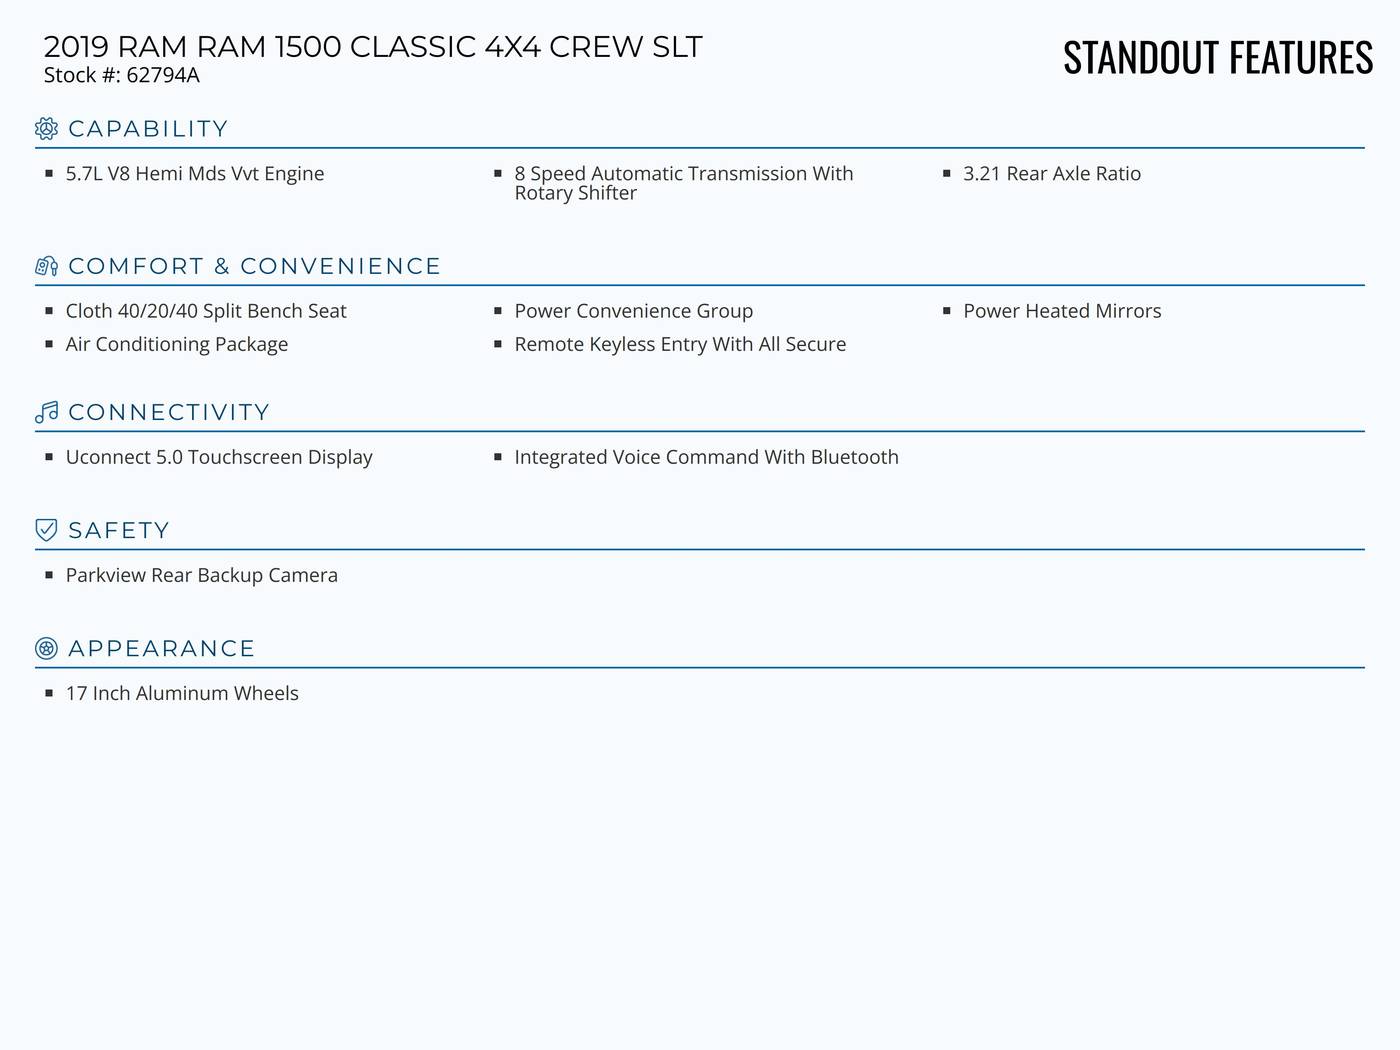Click the STANDOUT FEATURES title

(1218, 57)
